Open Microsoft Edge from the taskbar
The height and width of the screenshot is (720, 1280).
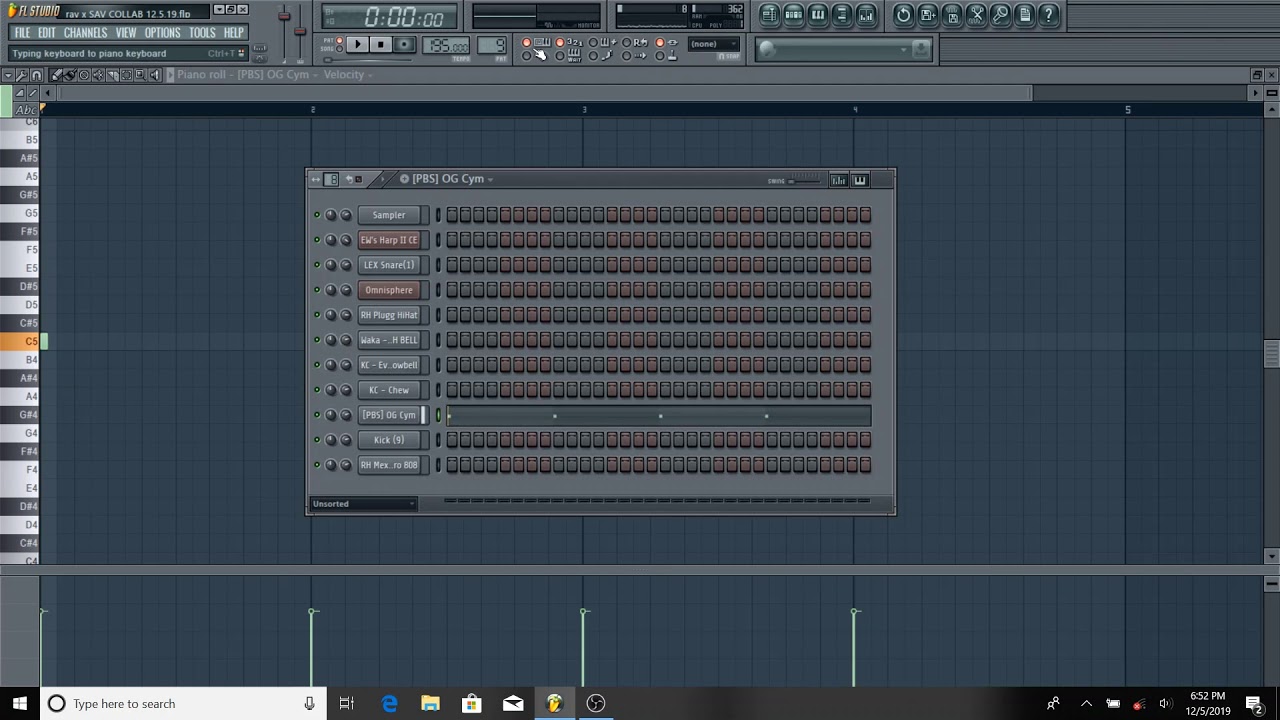pos(389,703)
